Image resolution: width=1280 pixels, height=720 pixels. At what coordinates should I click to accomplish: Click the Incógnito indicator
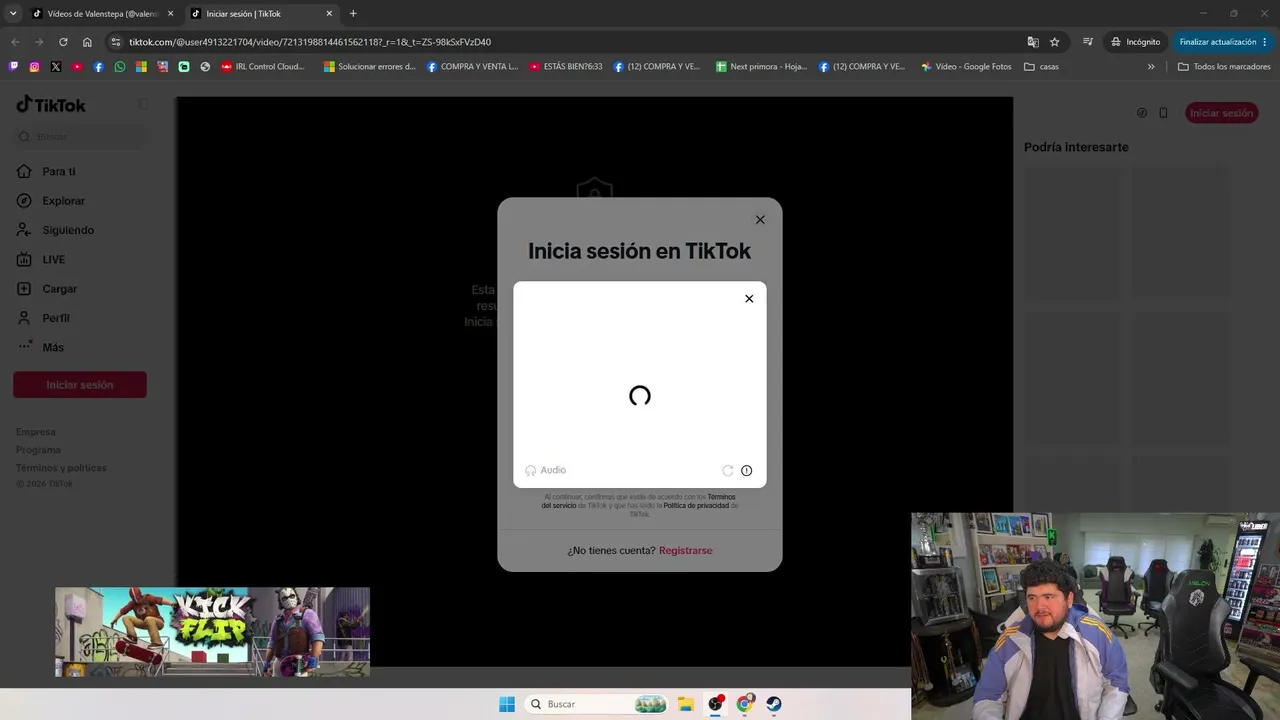click(x=1136, y=42)
